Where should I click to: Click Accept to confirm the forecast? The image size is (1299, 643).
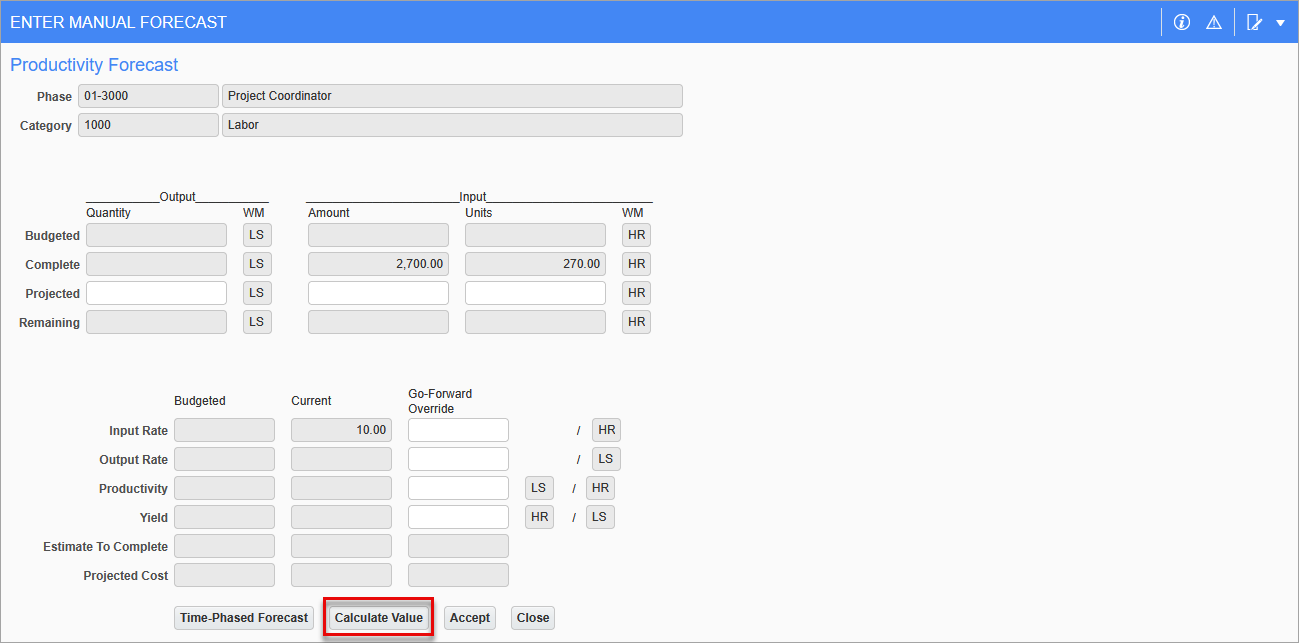coord(469,617)
